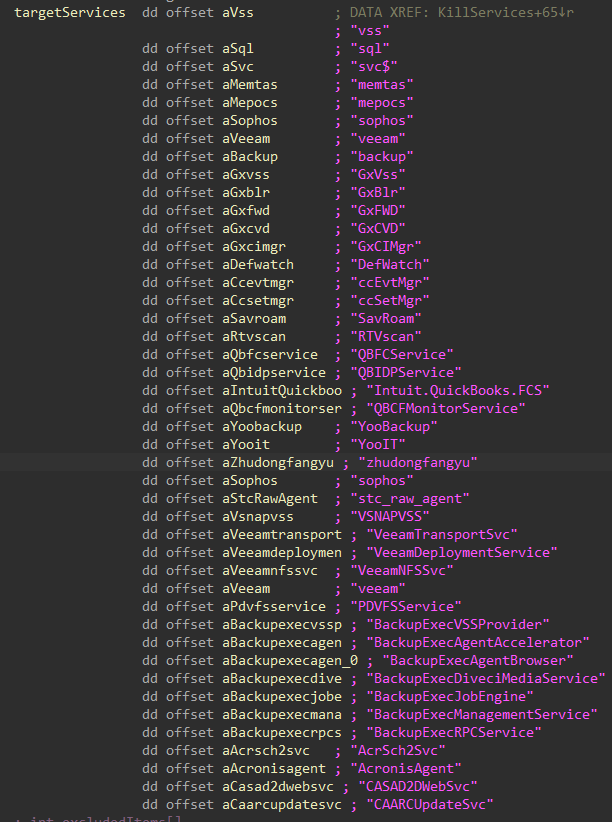
Task: Click the aVeeamdeploymen offset symbol
Action: [282, 553]
